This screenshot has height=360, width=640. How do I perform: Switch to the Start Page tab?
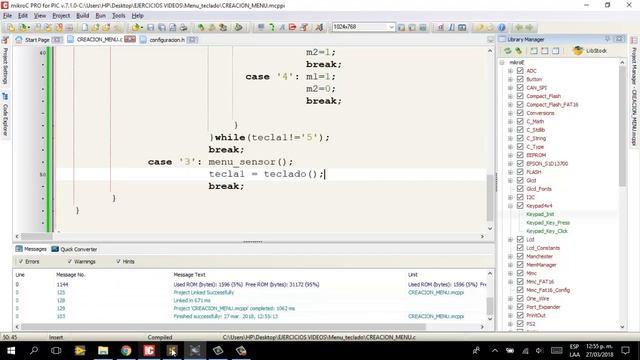(x=37, y=40)
